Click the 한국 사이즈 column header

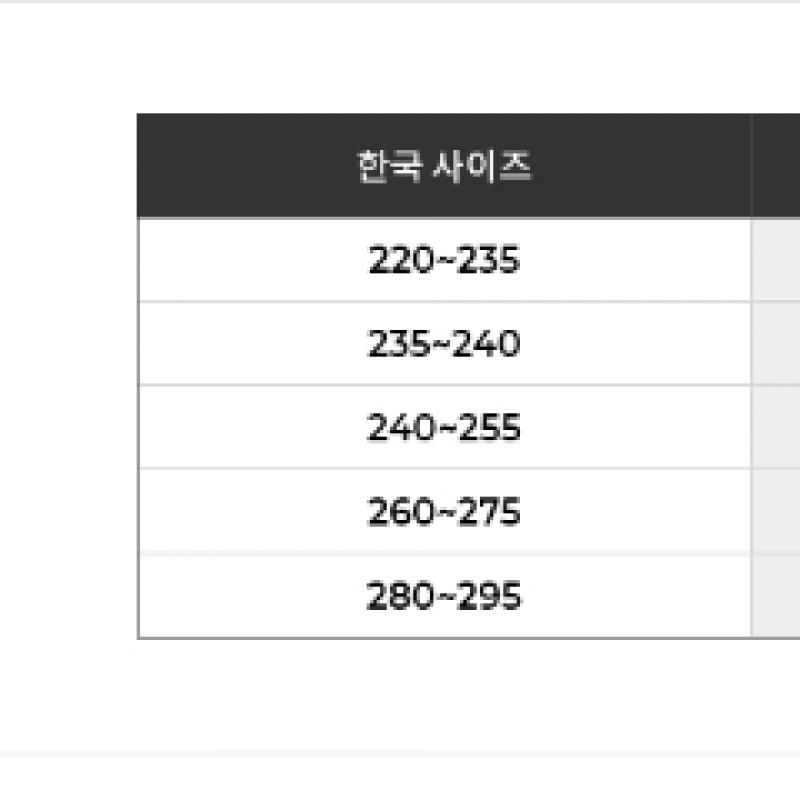coord(444,166)
